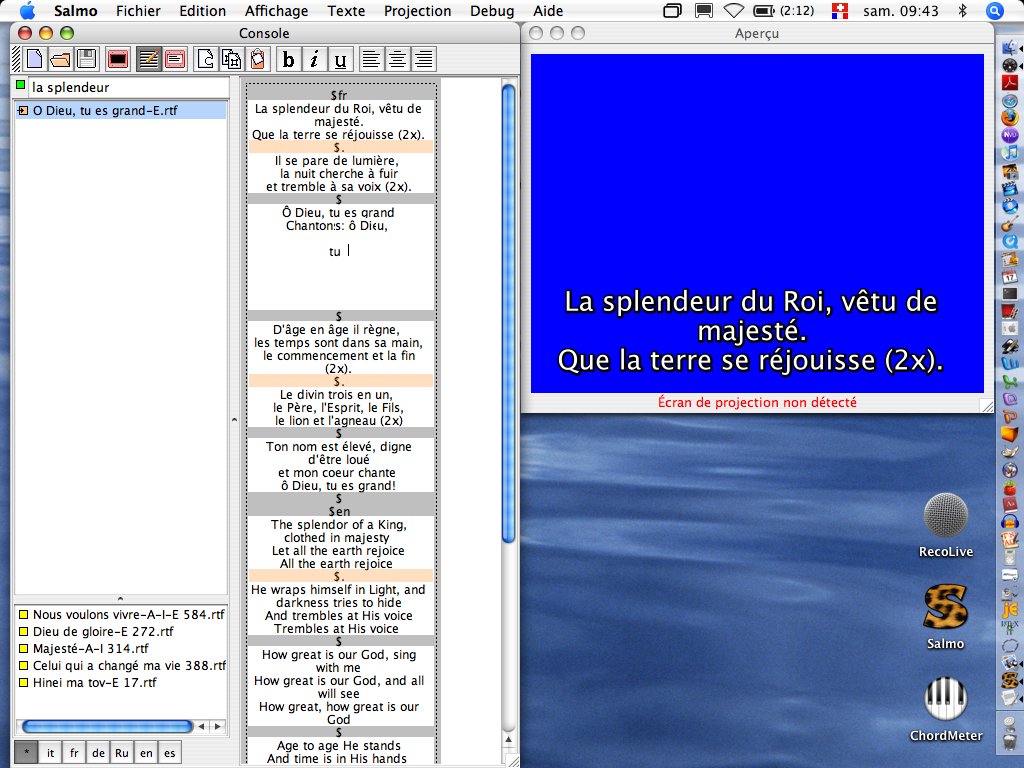Open a file with the folder icon

61,59
